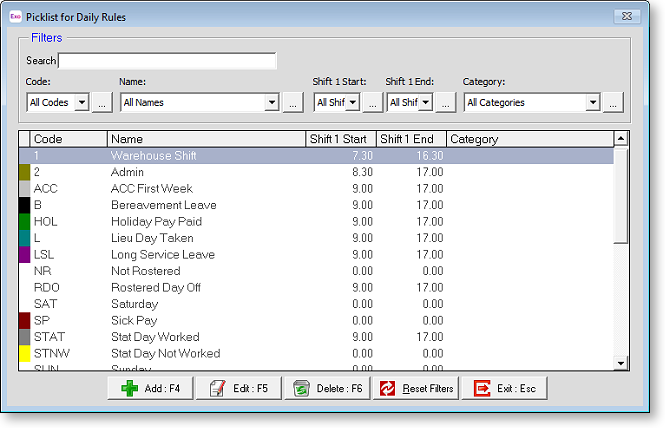Screen dimensions: 665x428
Task: Sort by the Shift 1 End column header
Action: [411, 139]
